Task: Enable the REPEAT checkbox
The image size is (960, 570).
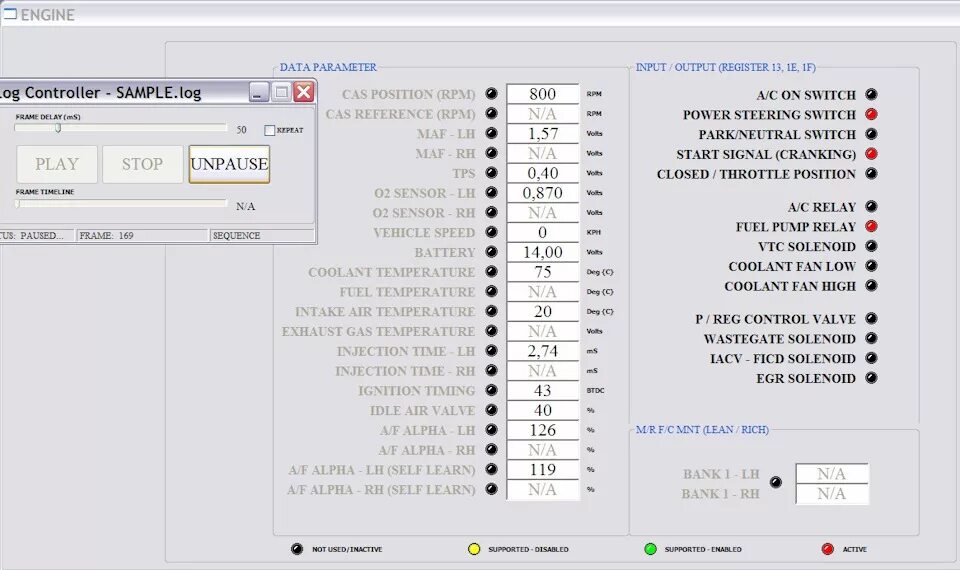Action: (x=269, y=130)
